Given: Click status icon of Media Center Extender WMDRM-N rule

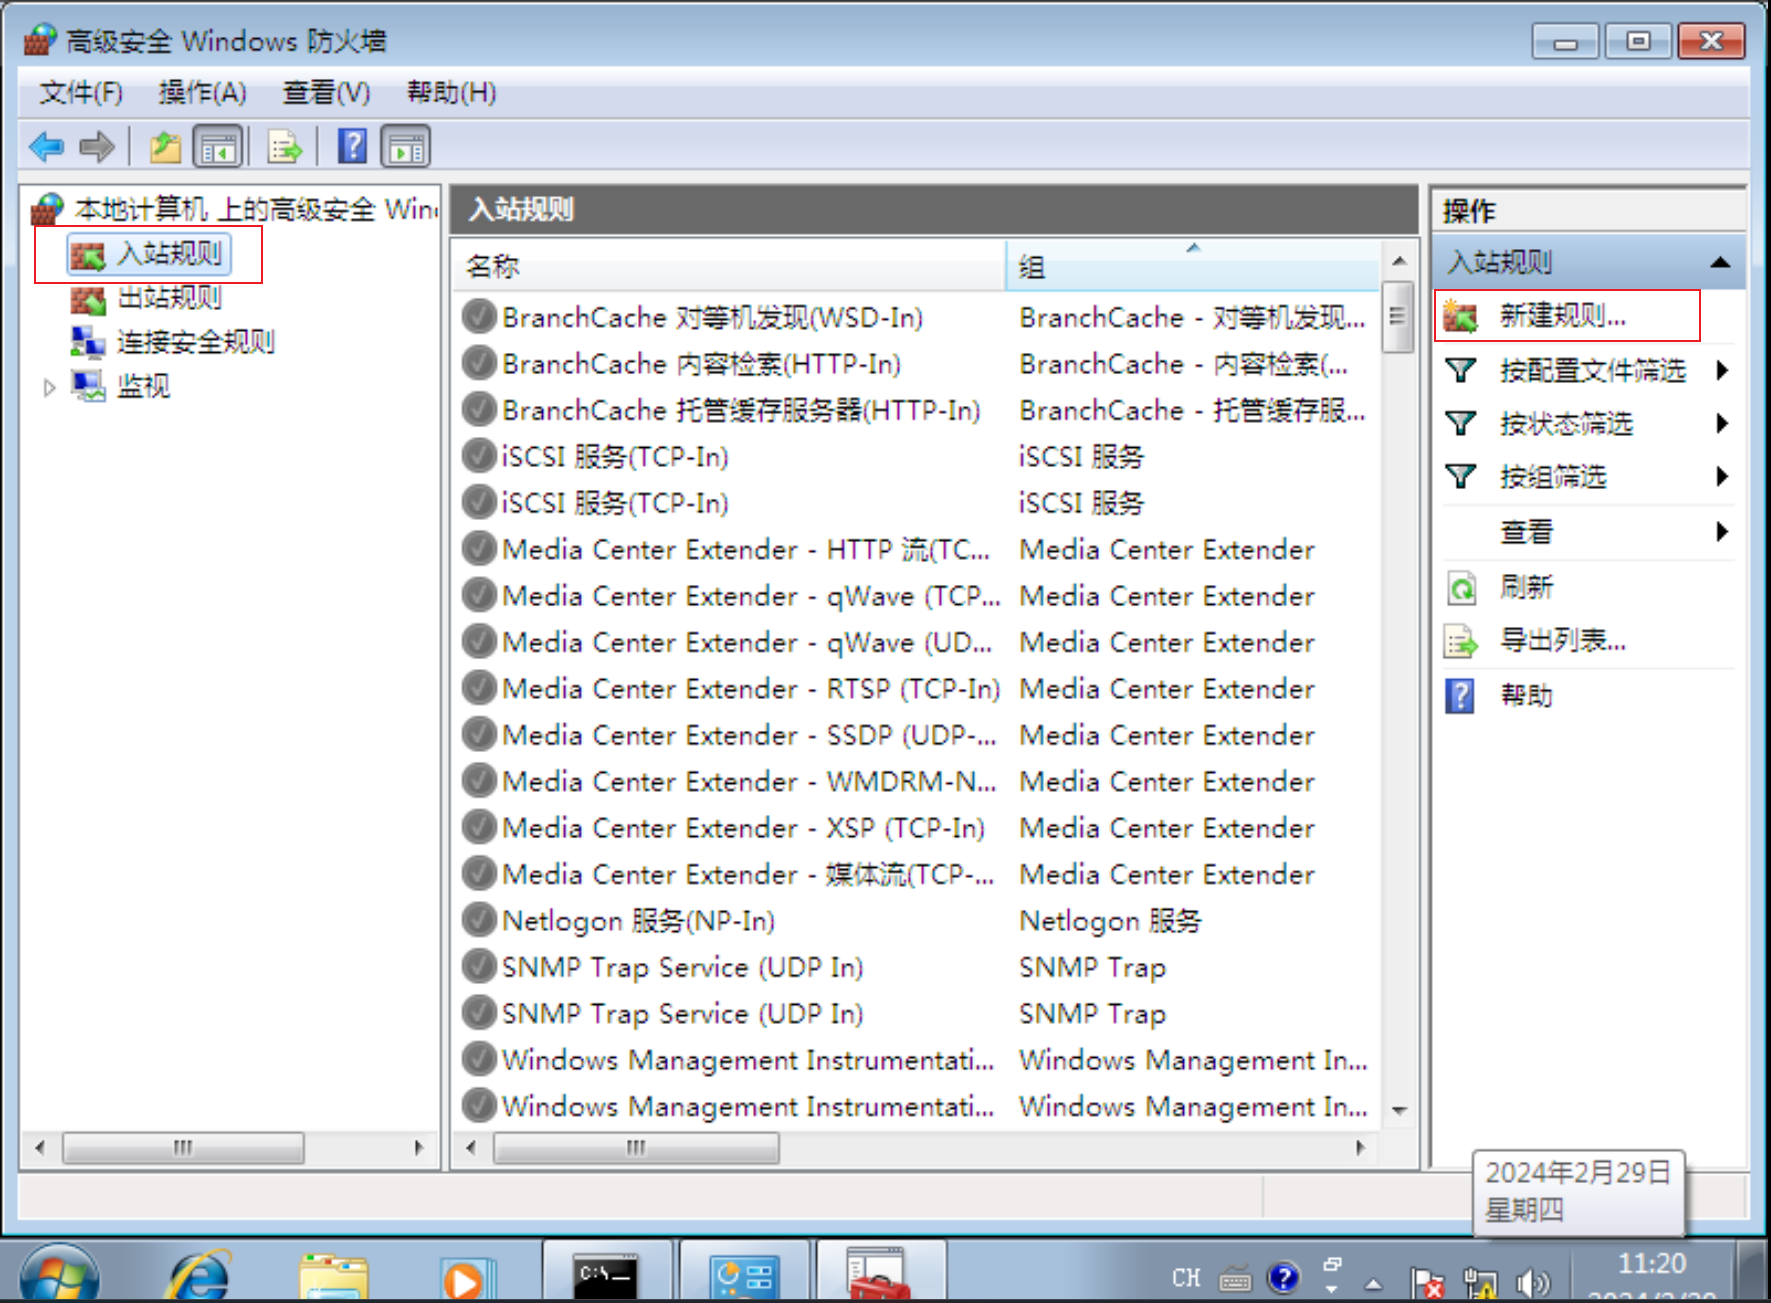Looking at the screenshot, I should [480, 781].
